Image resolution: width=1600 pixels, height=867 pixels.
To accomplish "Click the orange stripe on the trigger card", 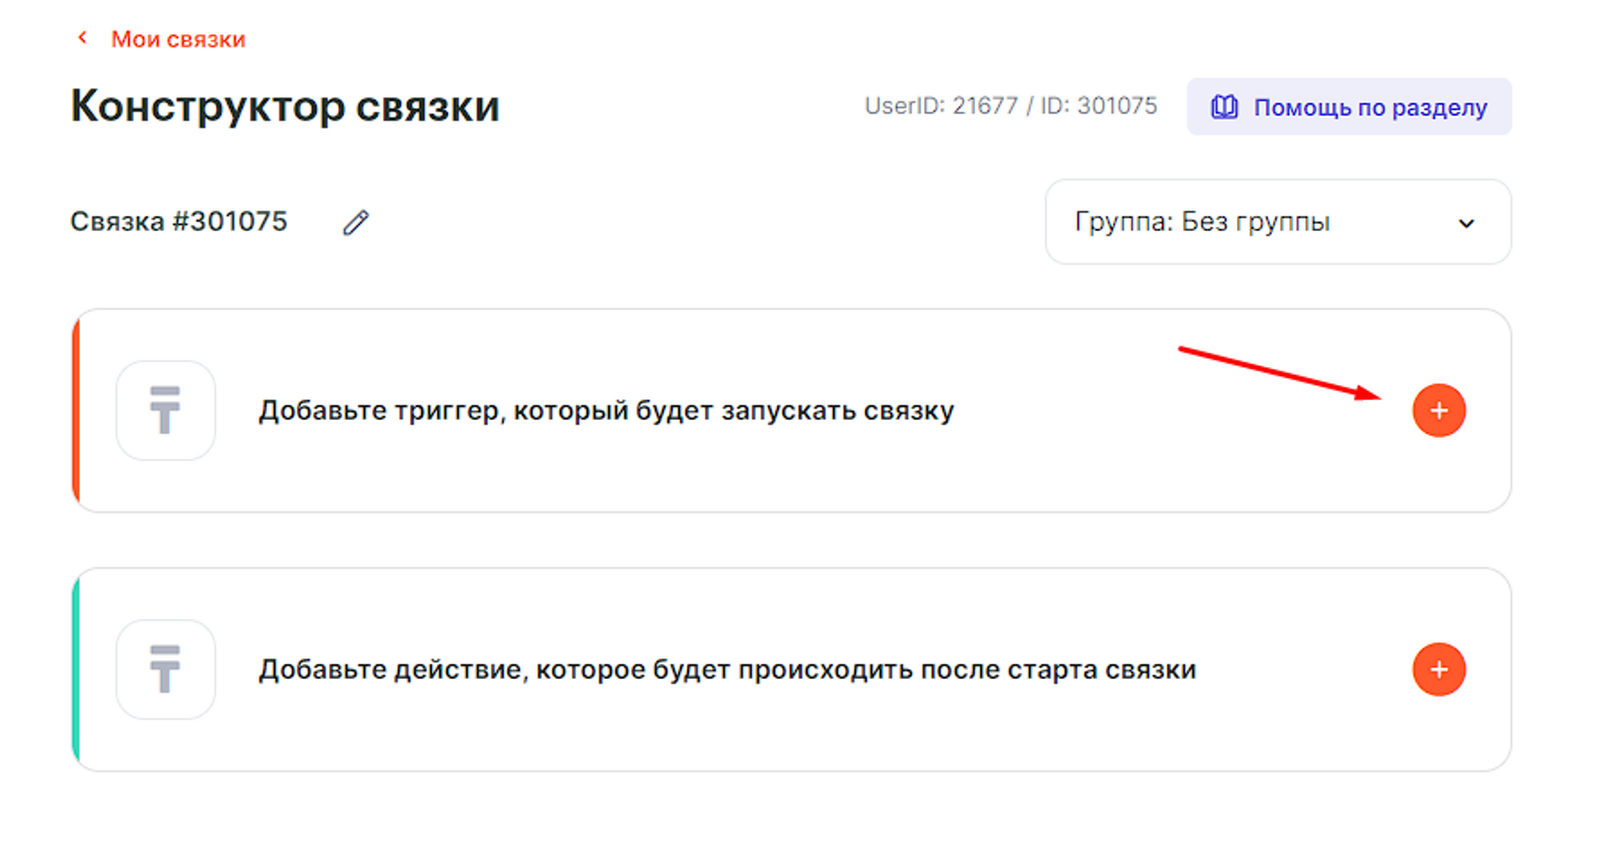I will [x=76, y=410].
